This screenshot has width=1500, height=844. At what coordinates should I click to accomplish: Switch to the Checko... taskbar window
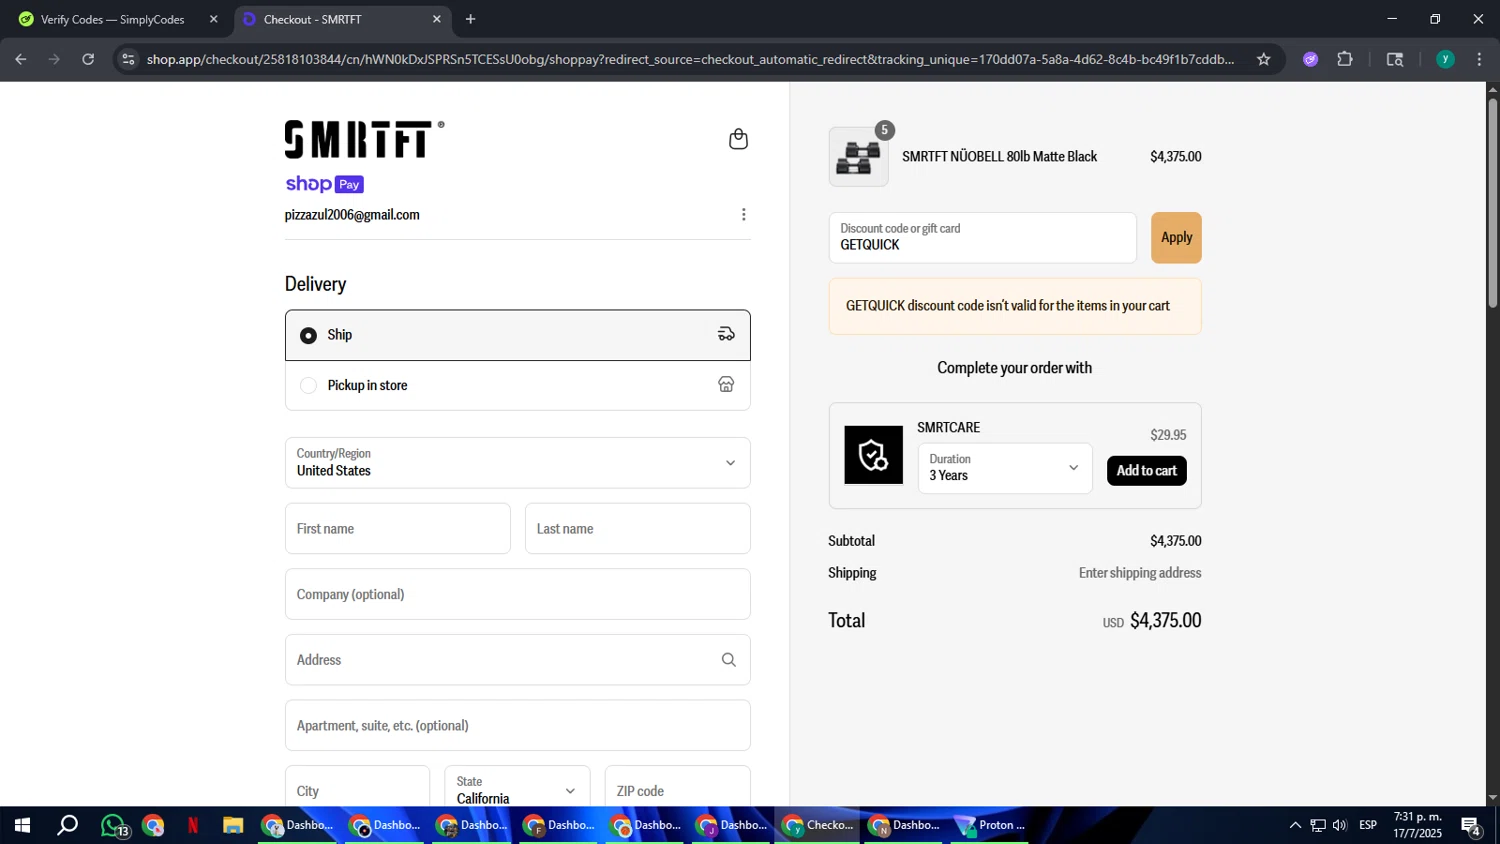[818, 825]
